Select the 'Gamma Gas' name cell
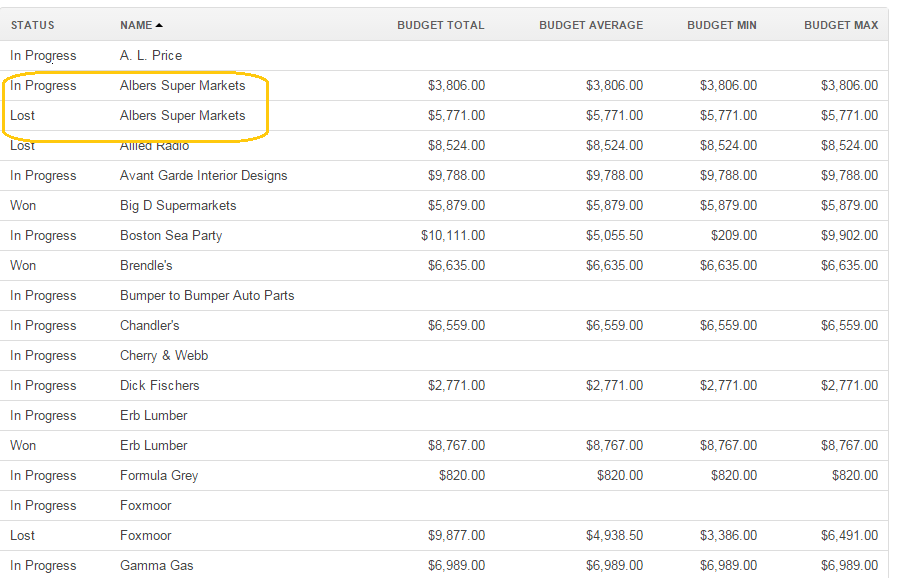This screenshot has width=904, height=578. [x=156, y=565]
